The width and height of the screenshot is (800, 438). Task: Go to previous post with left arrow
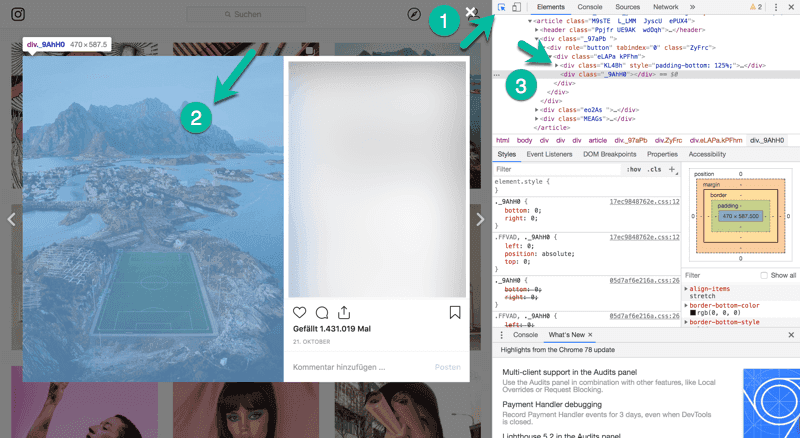[x=11, y=220]
